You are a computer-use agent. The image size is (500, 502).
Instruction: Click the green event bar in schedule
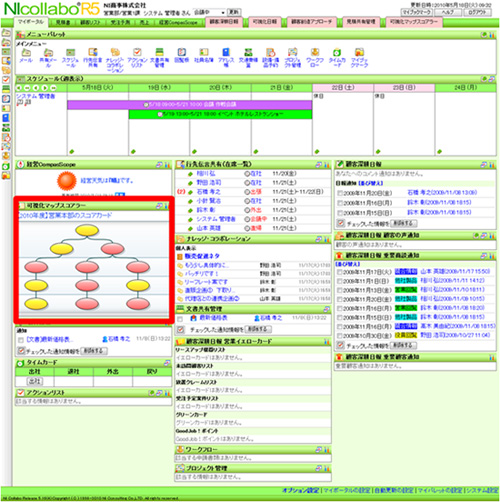220,114
